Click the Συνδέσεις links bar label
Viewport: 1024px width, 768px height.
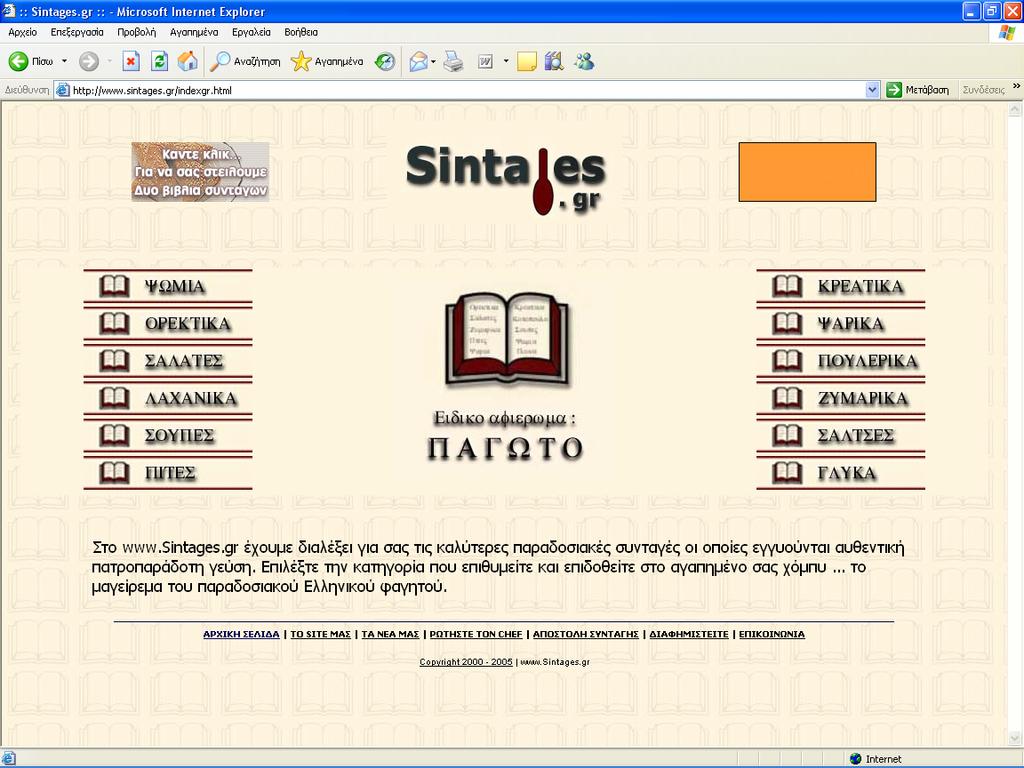[x=984, y=90]
